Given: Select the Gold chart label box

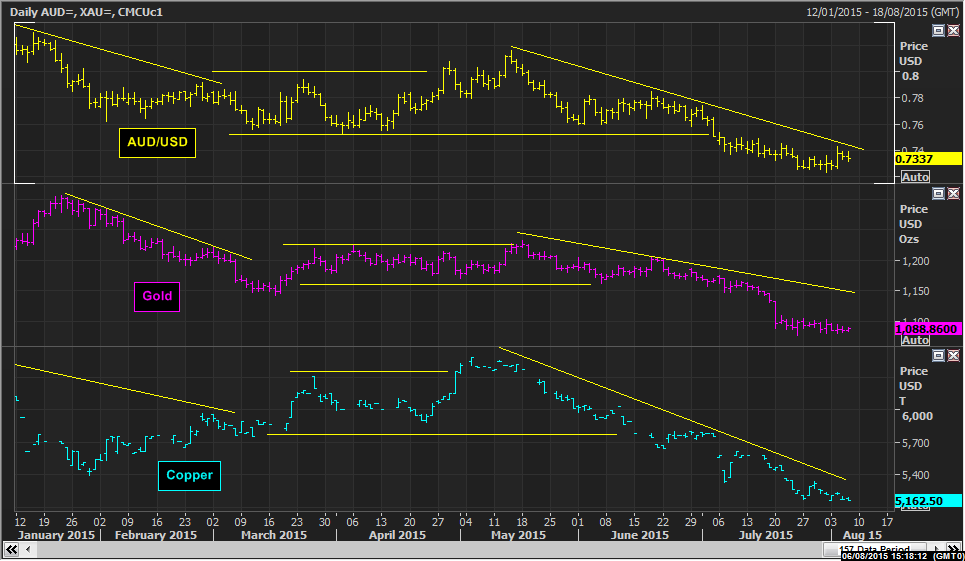Looking at the screenshot, I should pyautogui.click(x=156, y=296).
